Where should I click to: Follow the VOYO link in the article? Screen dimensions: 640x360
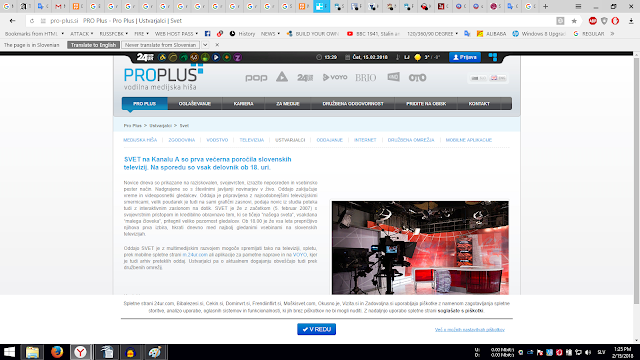pos(300,255)
